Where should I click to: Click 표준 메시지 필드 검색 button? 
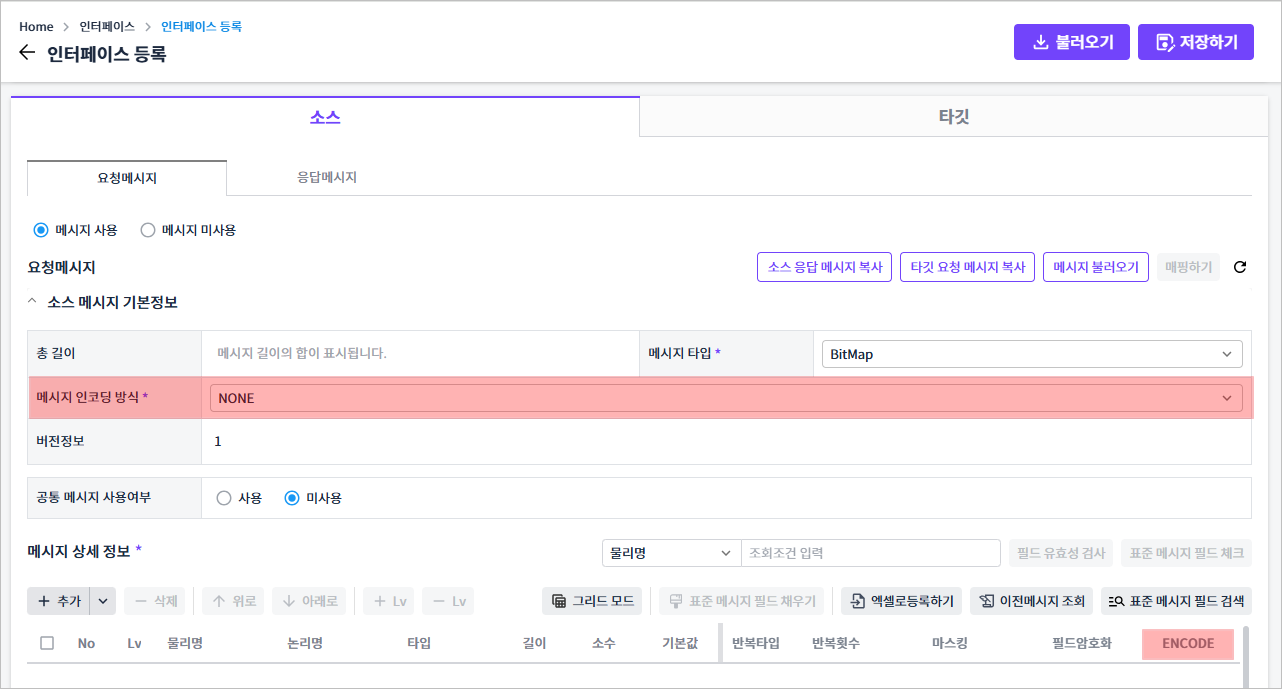click(1177, 601)
